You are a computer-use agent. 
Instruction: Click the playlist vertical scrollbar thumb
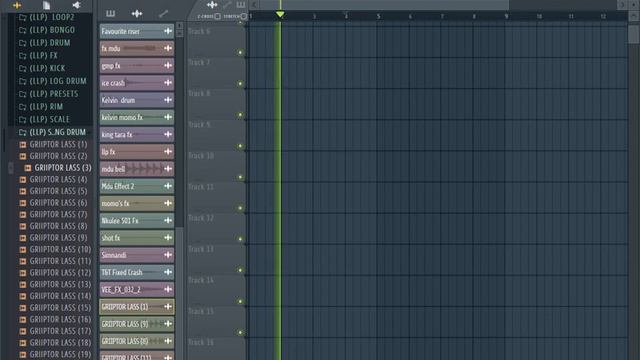click(x=633, y=33)
